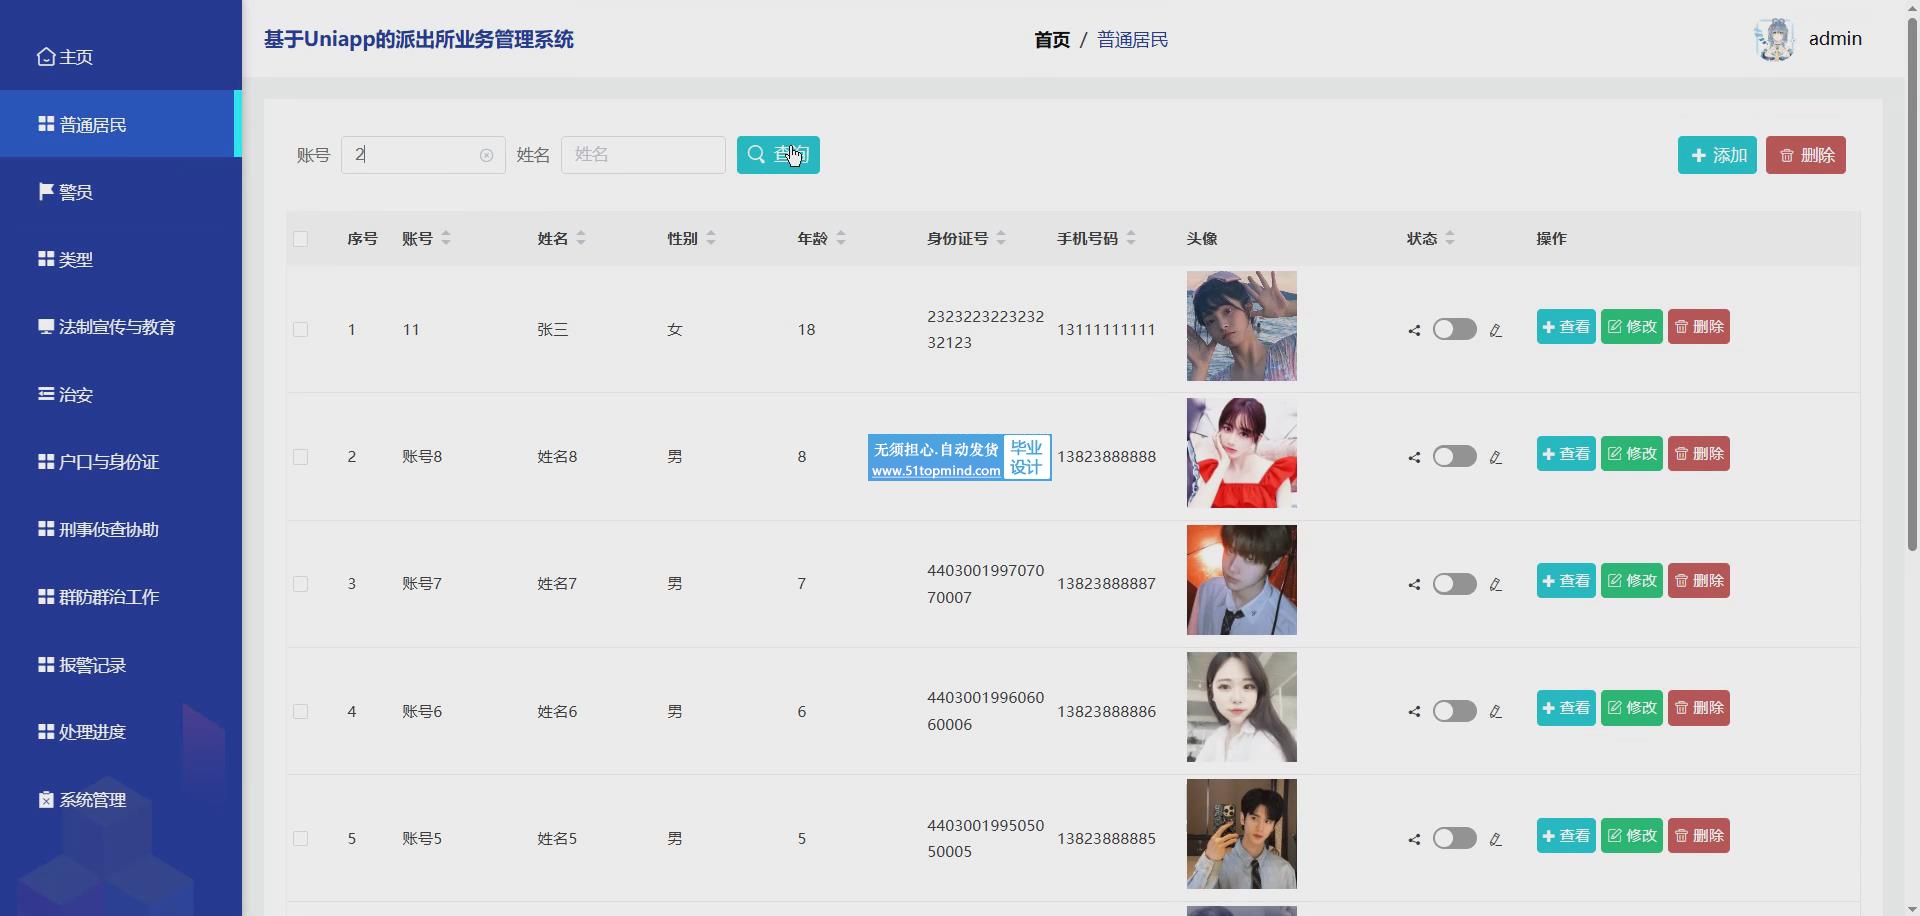The image size is (1920, 916).
Task: Click the pencil edit icon in row 2
Action: click(x=1495, y=457)
